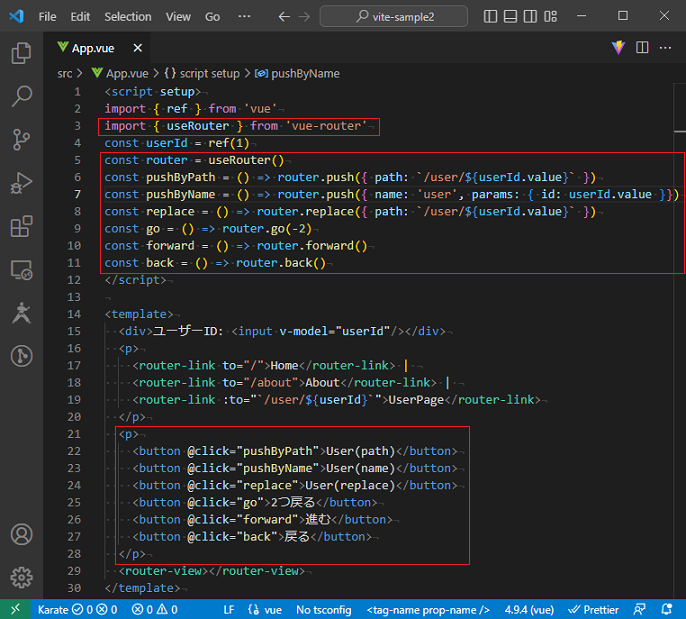Click the closing script tag on line 12
This screenshot has height=619, width=686.
click(x=136, y=280)
